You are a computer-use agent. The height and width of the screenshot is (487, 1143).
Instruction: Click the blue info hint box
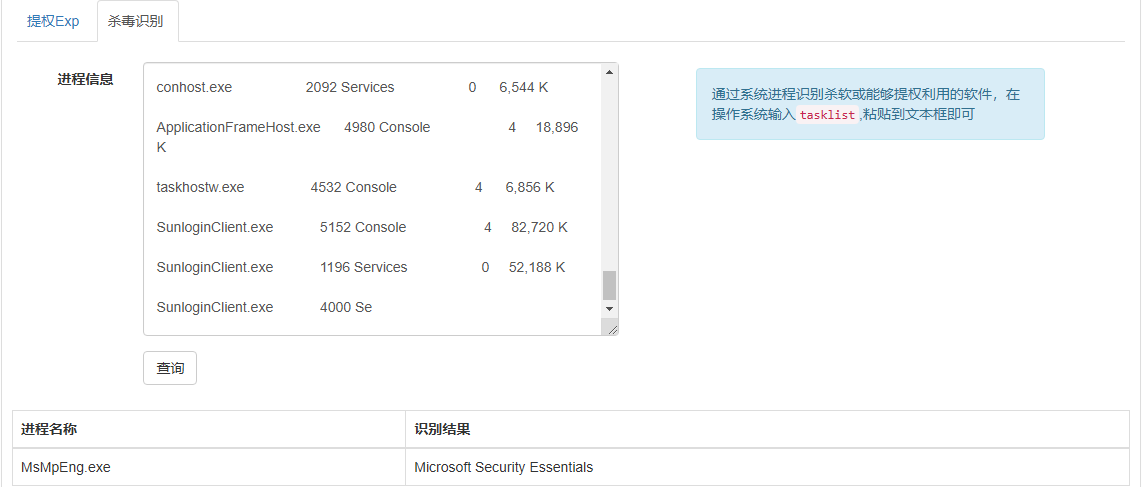[870, 104]
